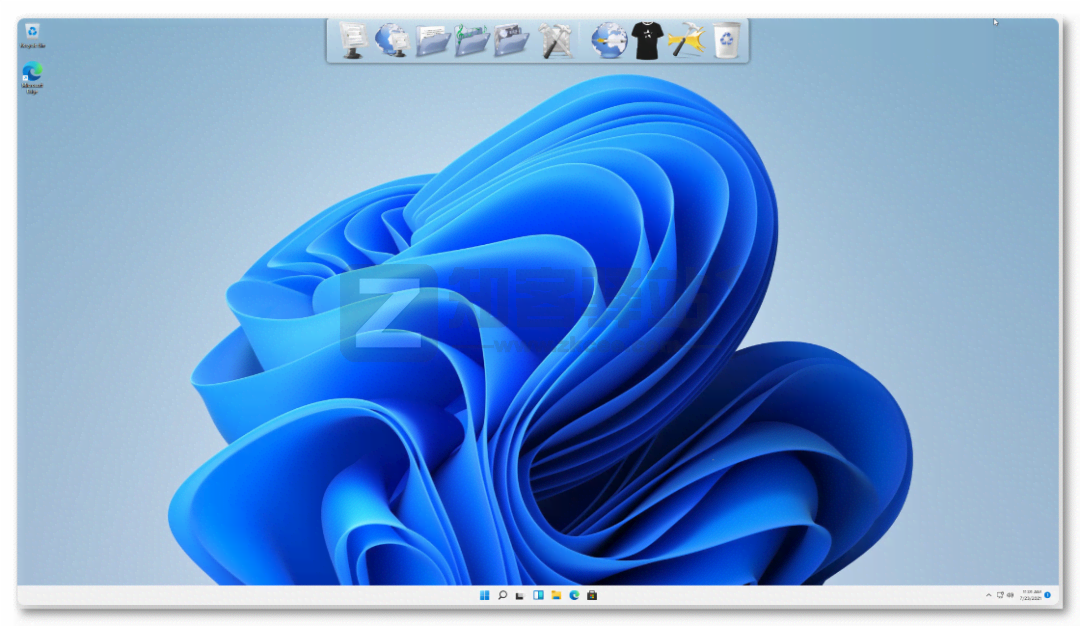Open the volume control in the system tray
1080x626 pixels.
(x=1010, y=594)
